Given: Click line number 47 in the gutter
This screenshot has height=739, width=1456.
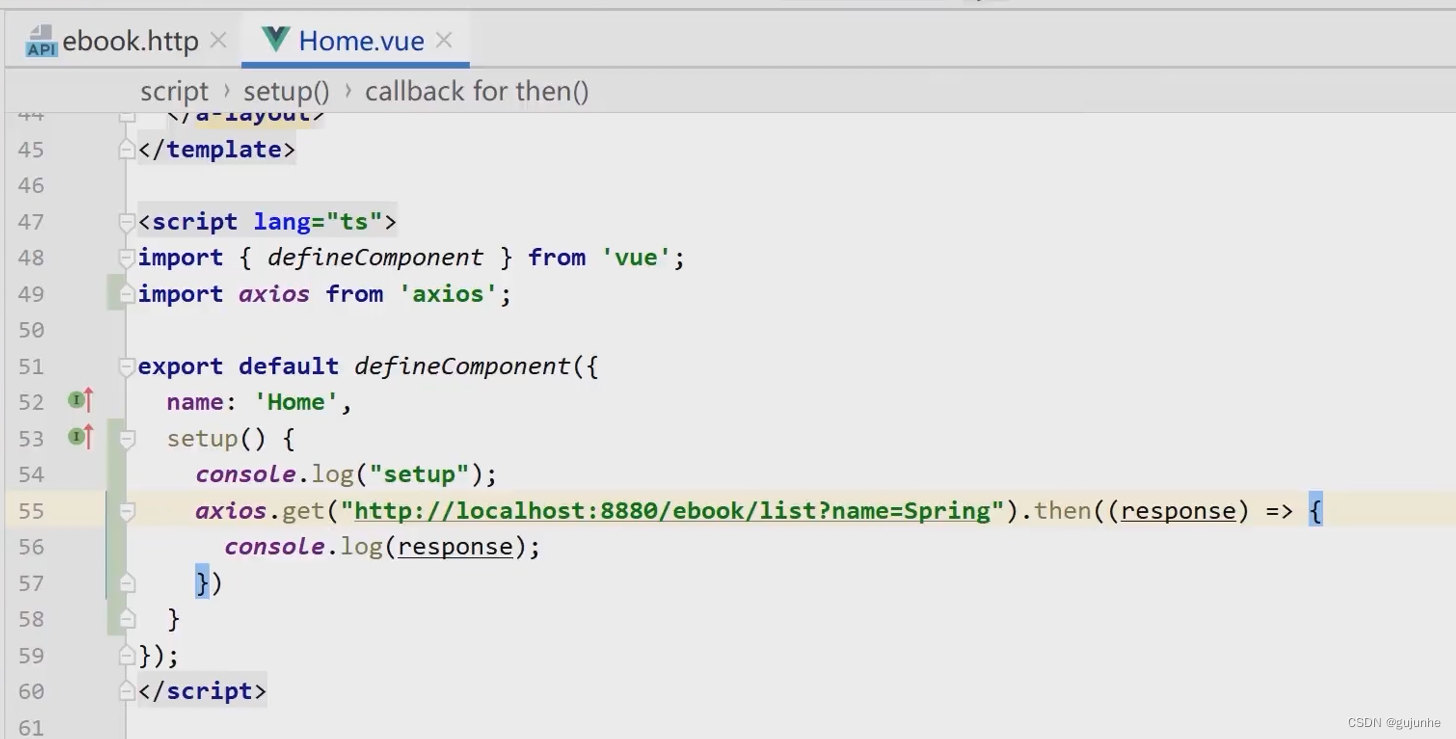Looking at the screenshot, I should pos(31,221).
